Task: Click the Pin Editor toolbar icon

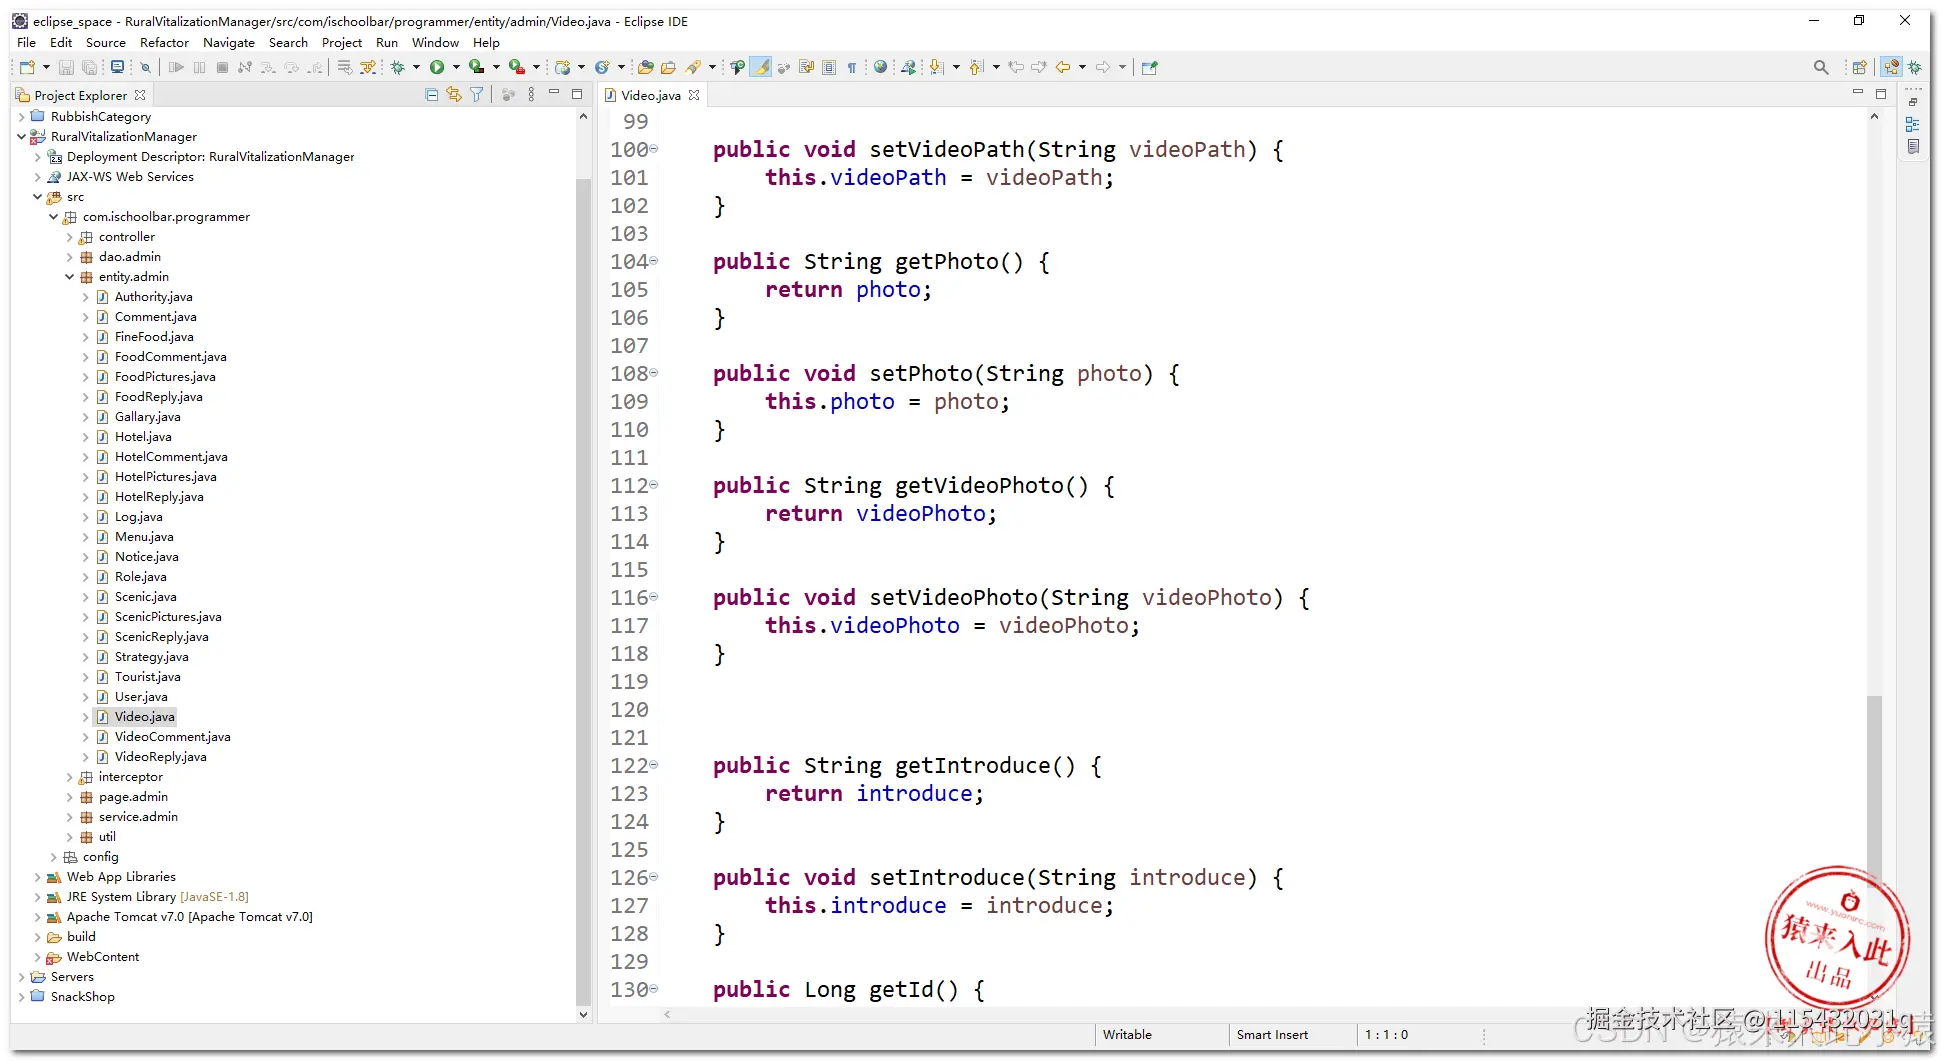Action: [x=1150, y=67]
